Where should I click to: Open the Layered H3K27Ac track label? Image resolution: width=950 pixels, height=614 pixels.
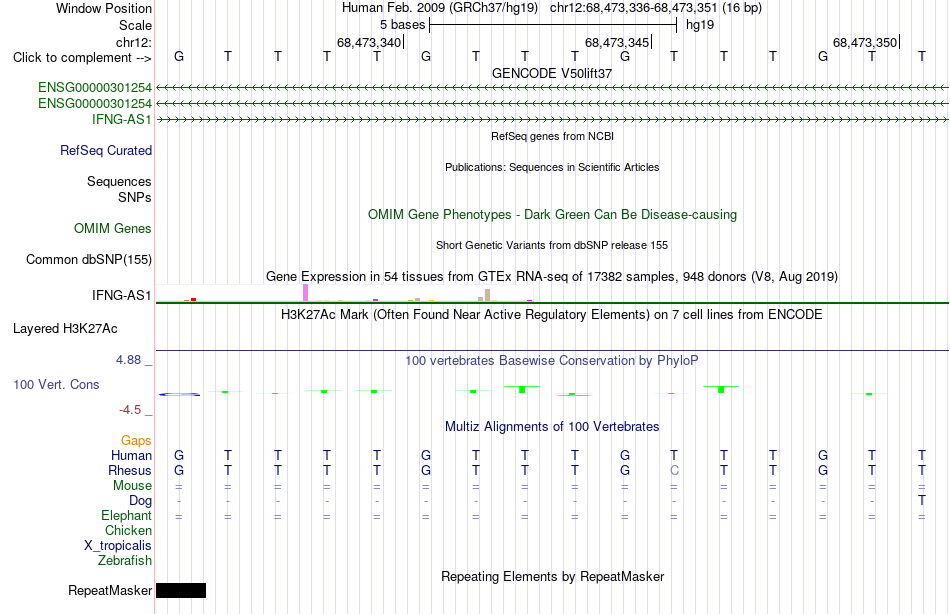(x=65, y=329)
